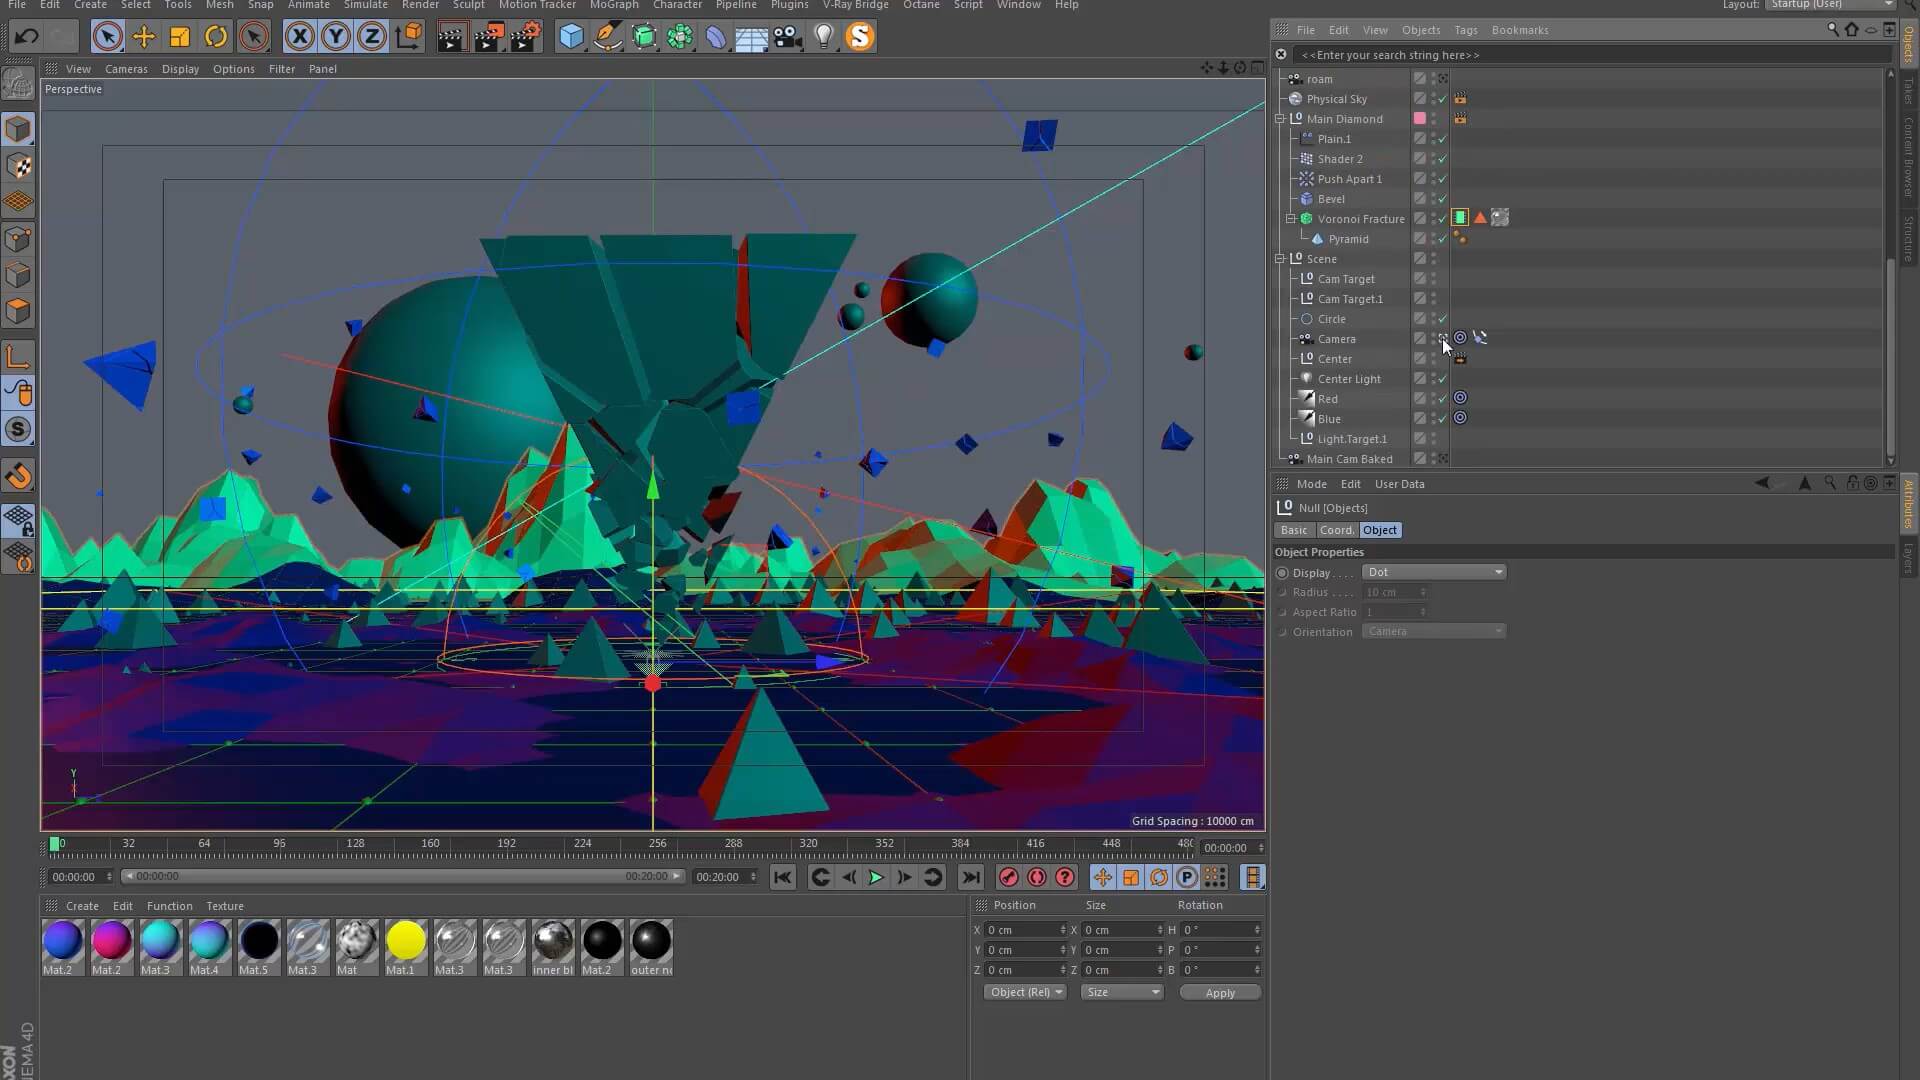Viewport: 1920px width, 1080px height.
Task: Open the Display dropdown in Object Properties
Action: pyautogui.click(x=1432, y=572)
